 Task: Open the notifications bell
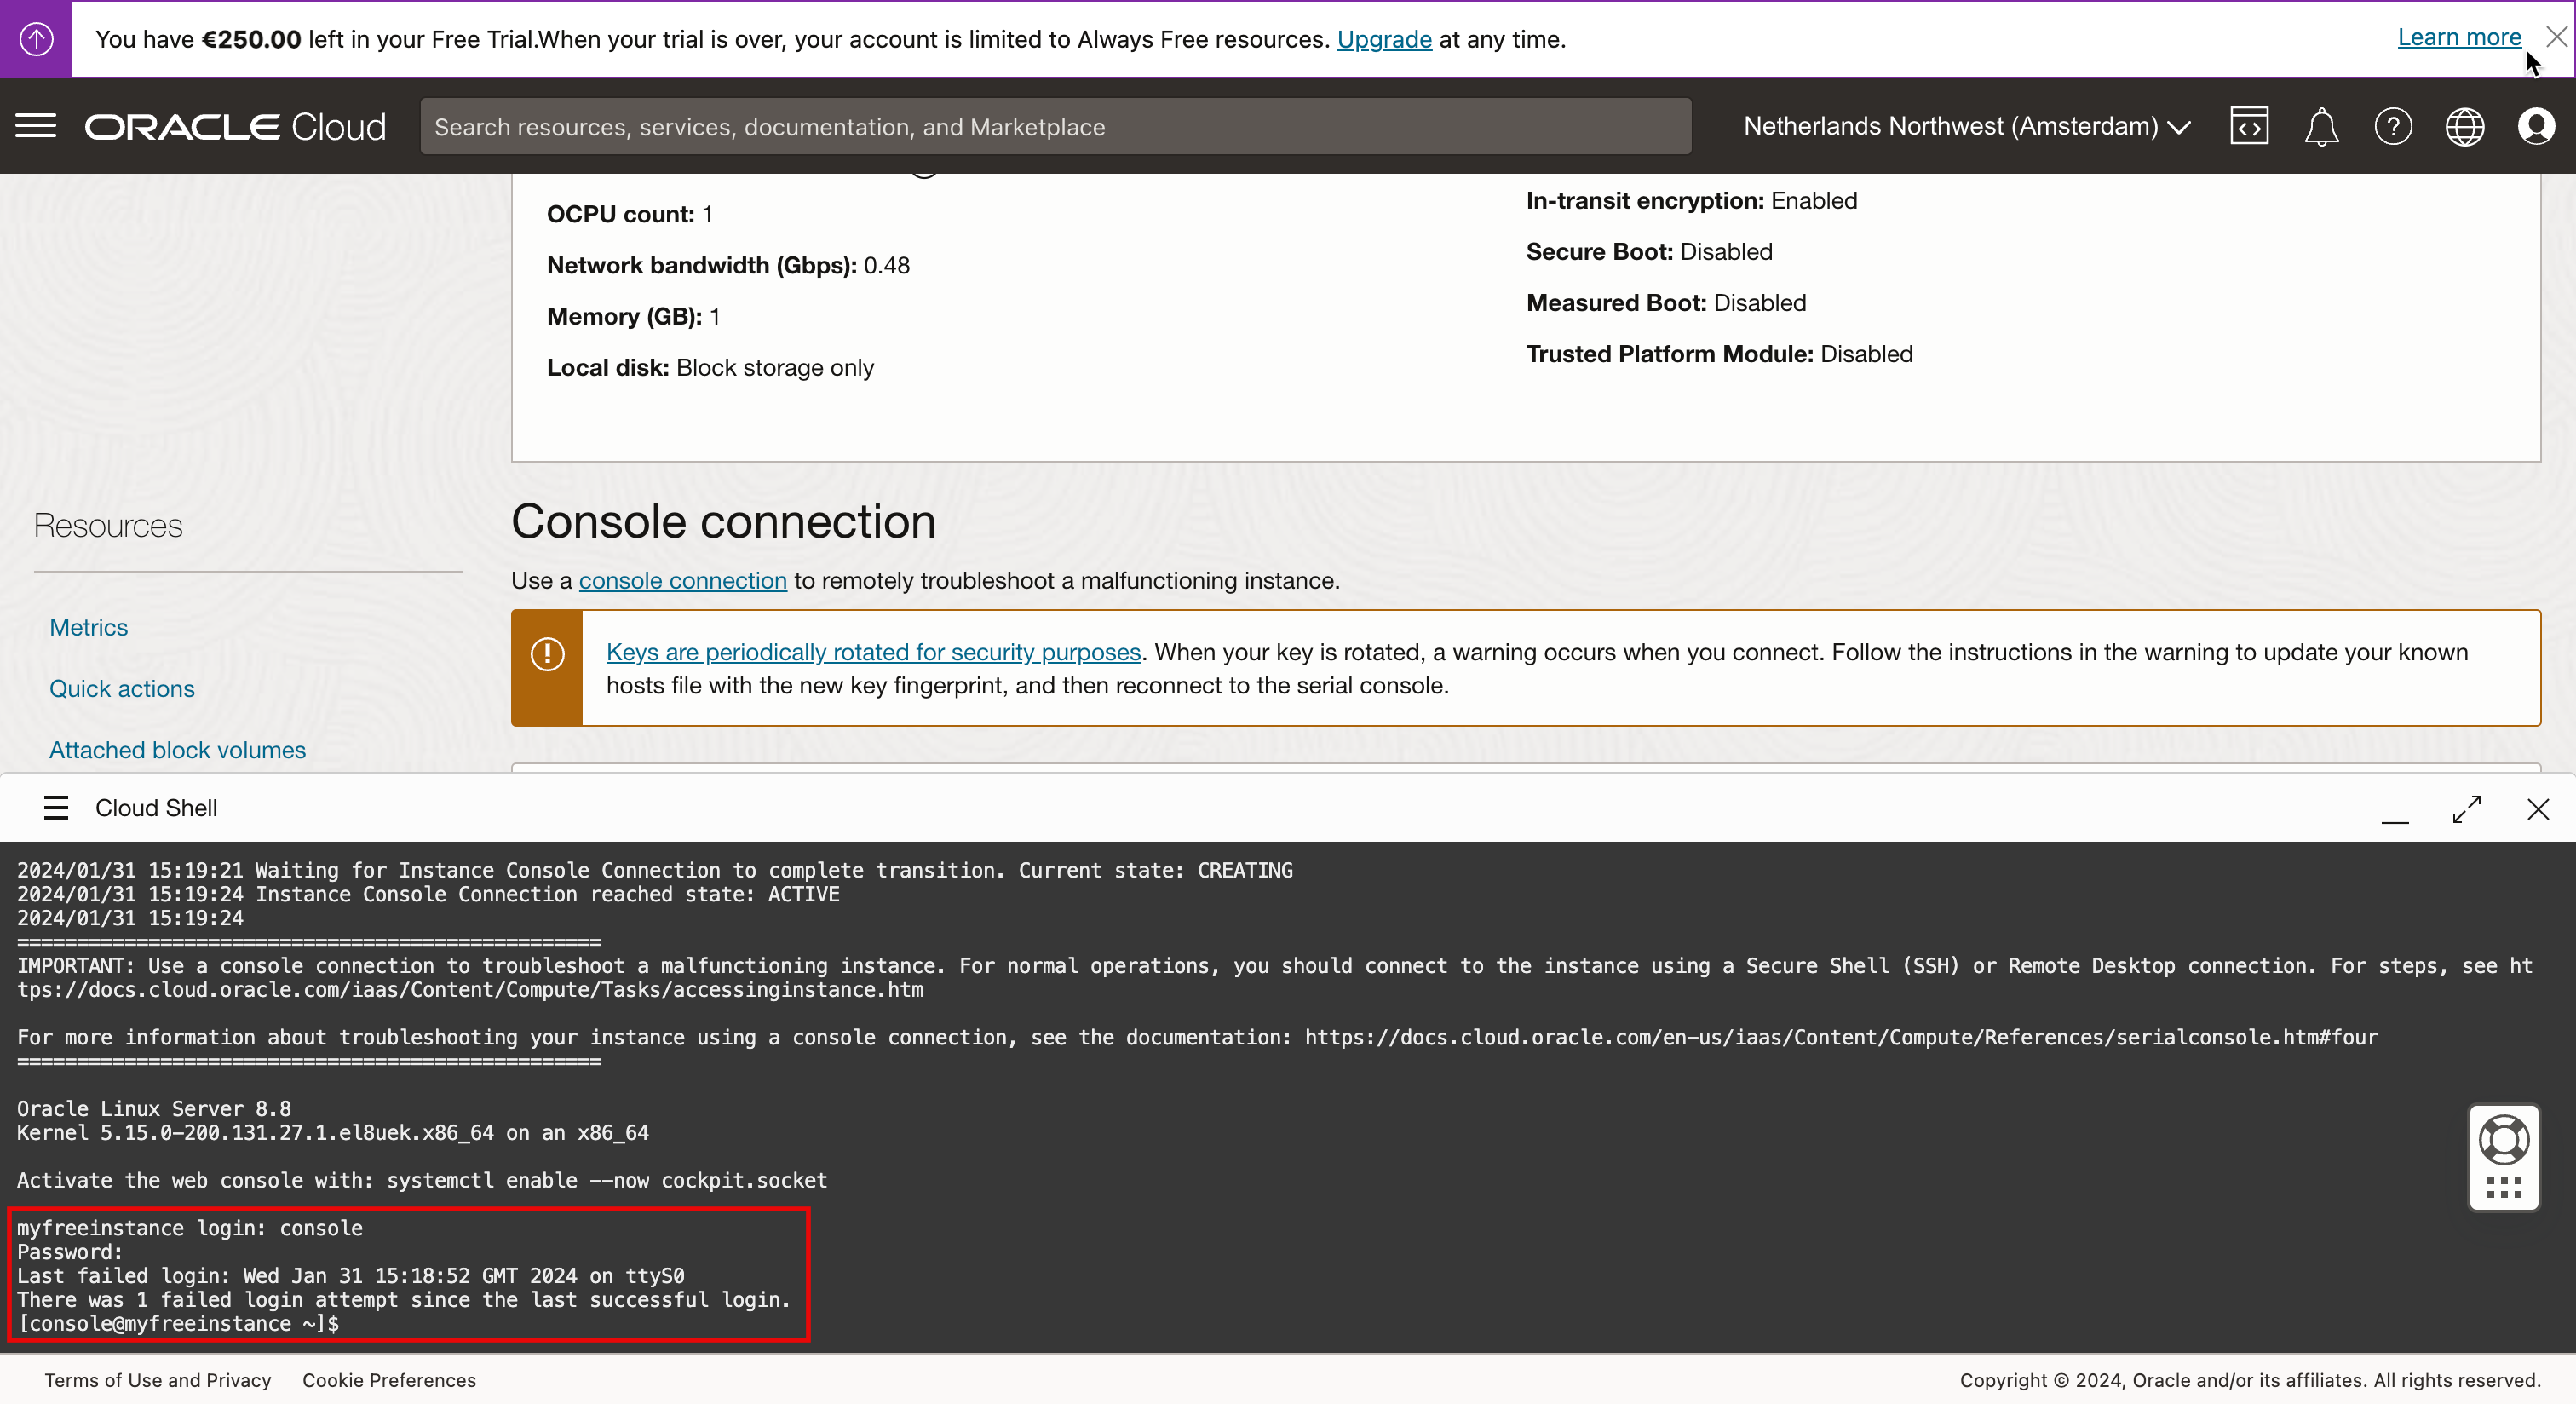point(2321,127)
